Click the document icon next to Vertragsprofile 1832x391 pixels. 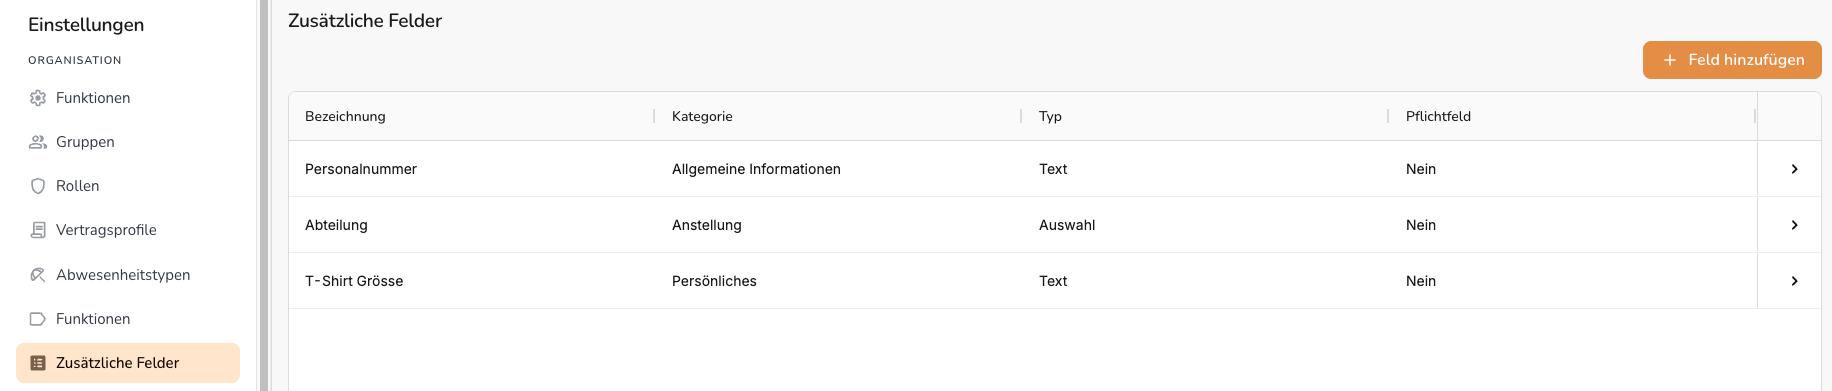pyautogui.click(x=38, y=230)
